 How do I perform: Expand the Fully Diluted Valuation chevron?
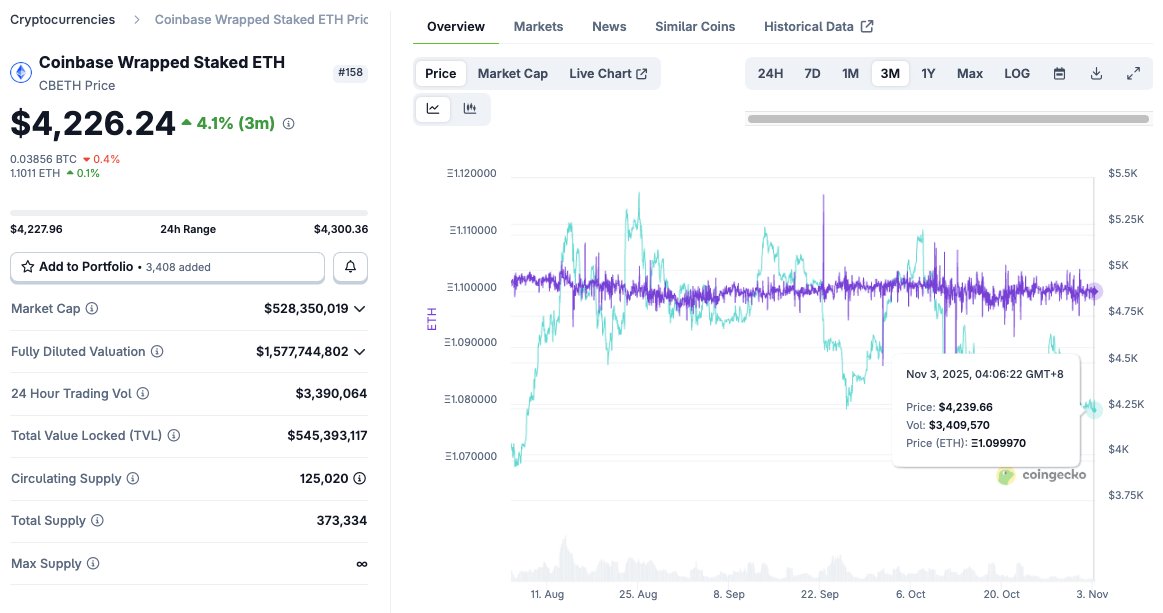pos(360,352)
